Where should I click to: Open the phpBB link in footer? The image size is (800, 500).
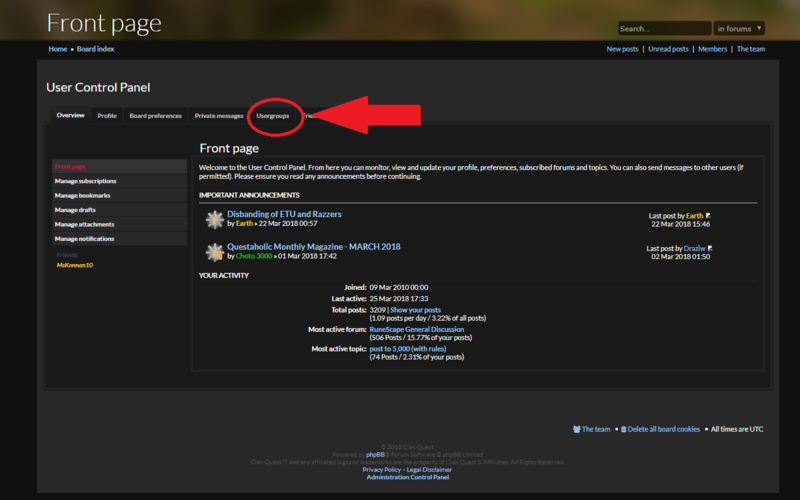point(376,455)
